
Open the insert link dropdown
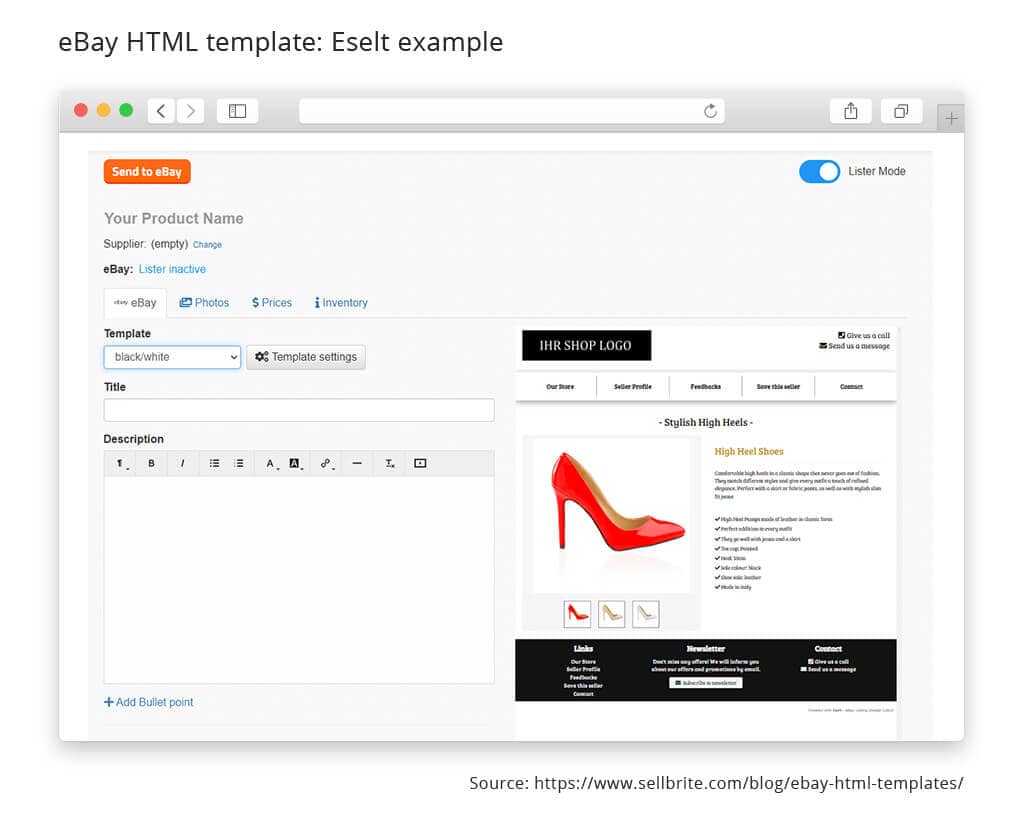coord(327,464)
